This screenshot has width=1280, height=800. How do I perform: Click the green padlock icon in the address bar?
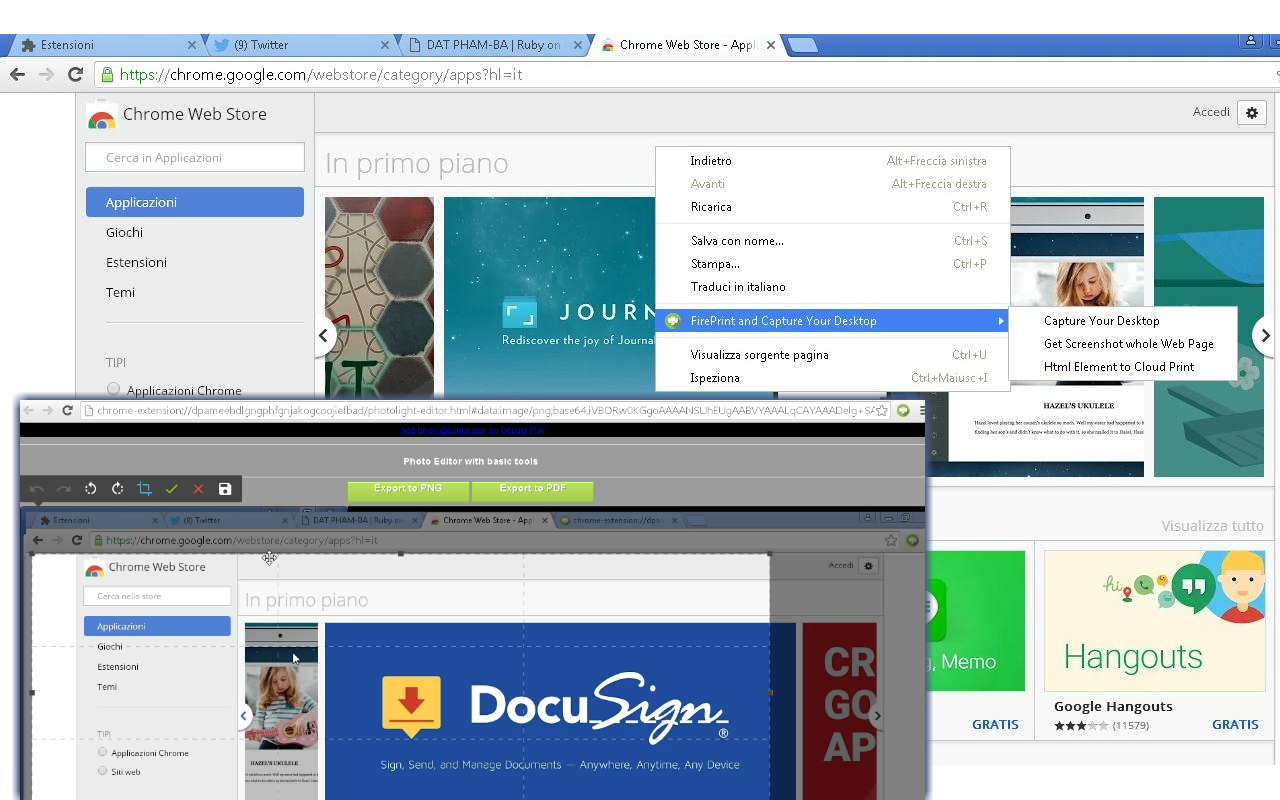click(x=107, y=74)
